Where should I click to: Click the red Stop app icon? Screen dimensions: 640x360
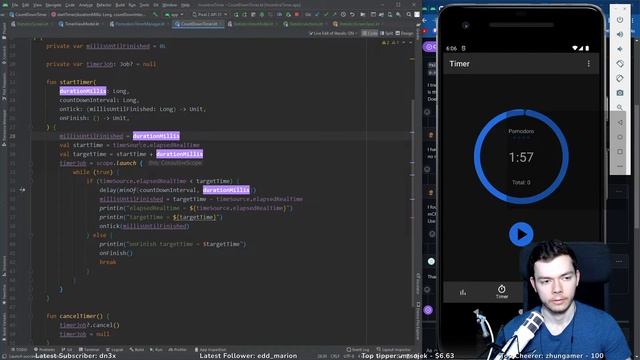(297, 14)
